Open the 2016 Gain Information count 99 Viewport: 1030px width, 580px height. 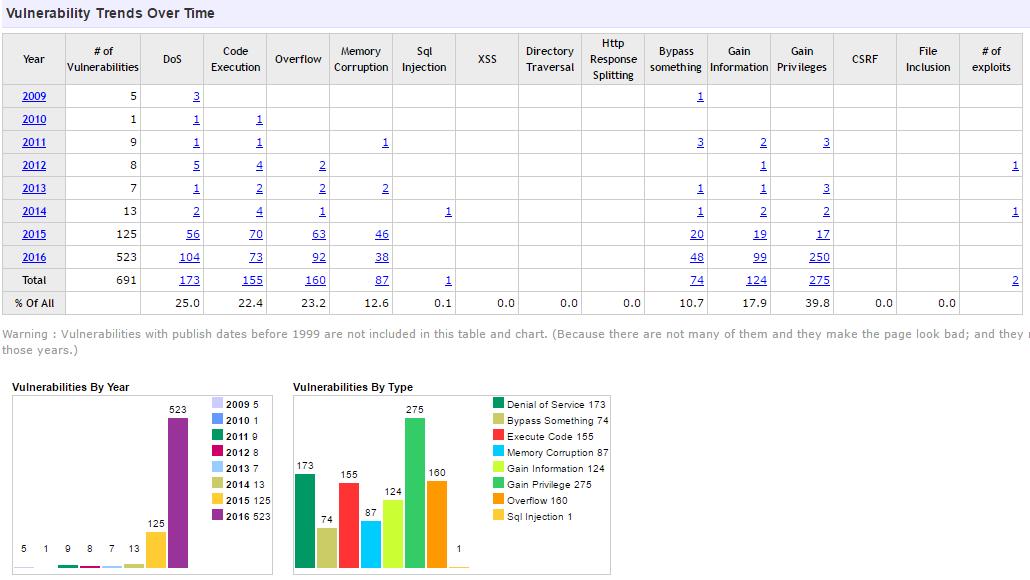(x=757, y=257)
